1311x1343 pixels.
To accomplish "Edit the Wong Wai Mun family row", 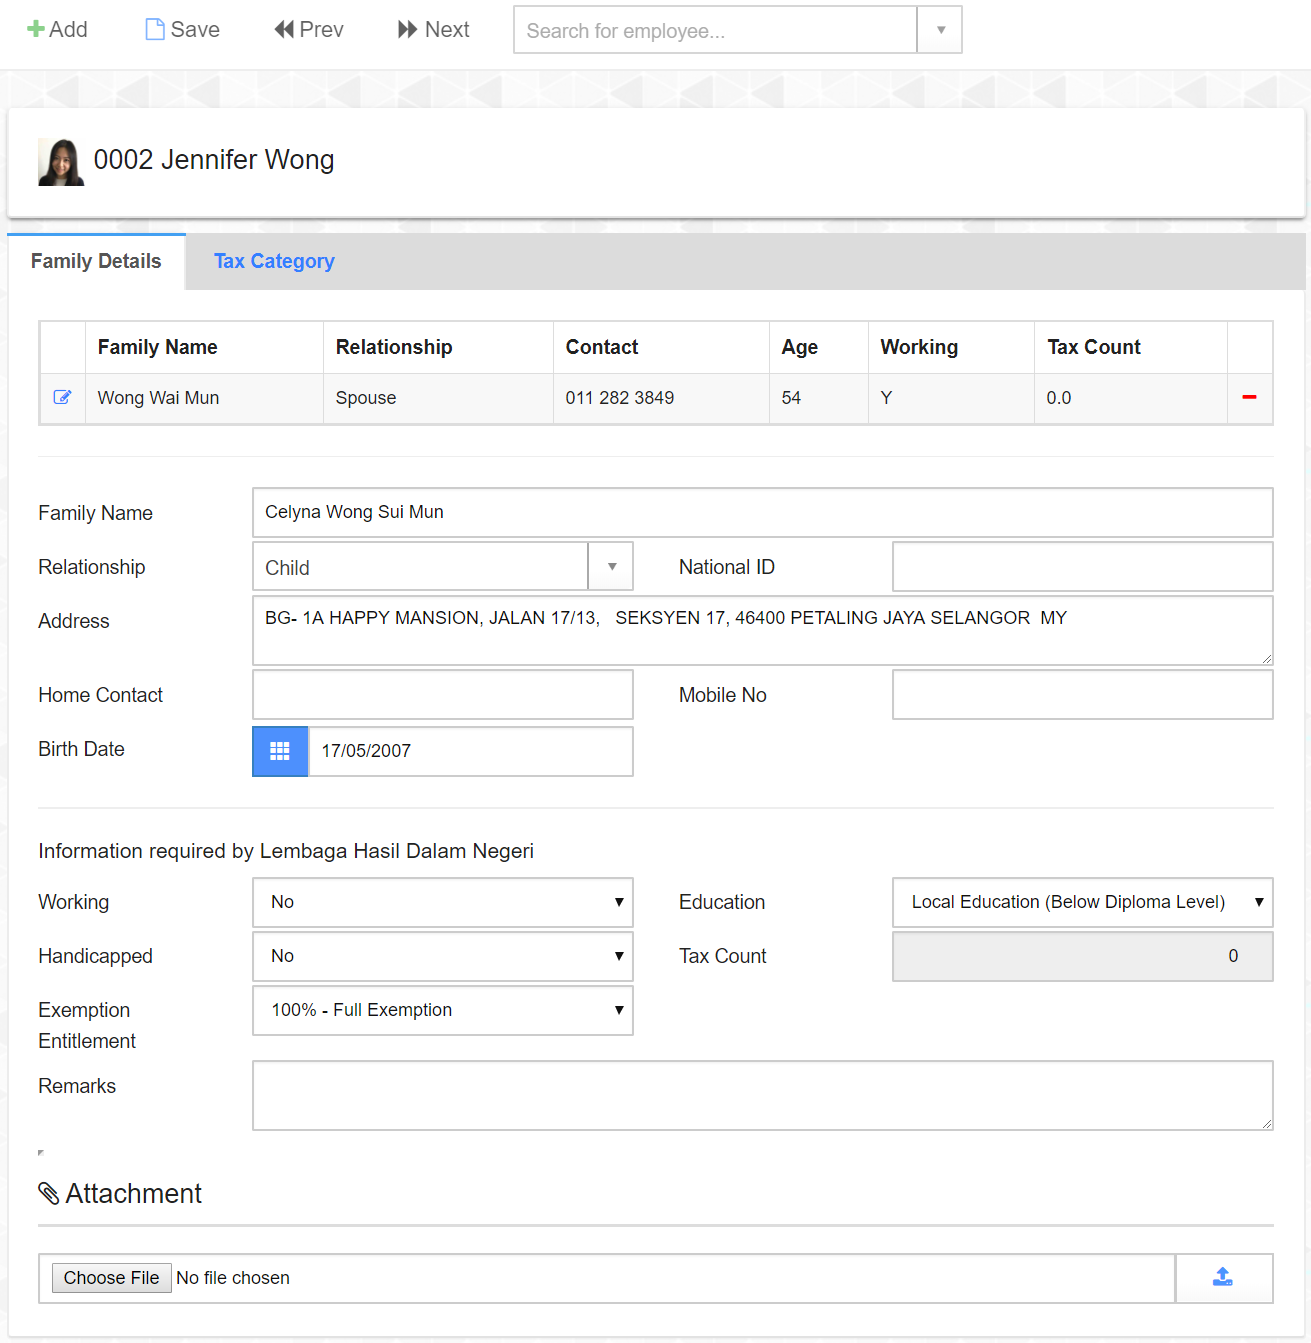I will pyautogui.click(x=62, y=397).
